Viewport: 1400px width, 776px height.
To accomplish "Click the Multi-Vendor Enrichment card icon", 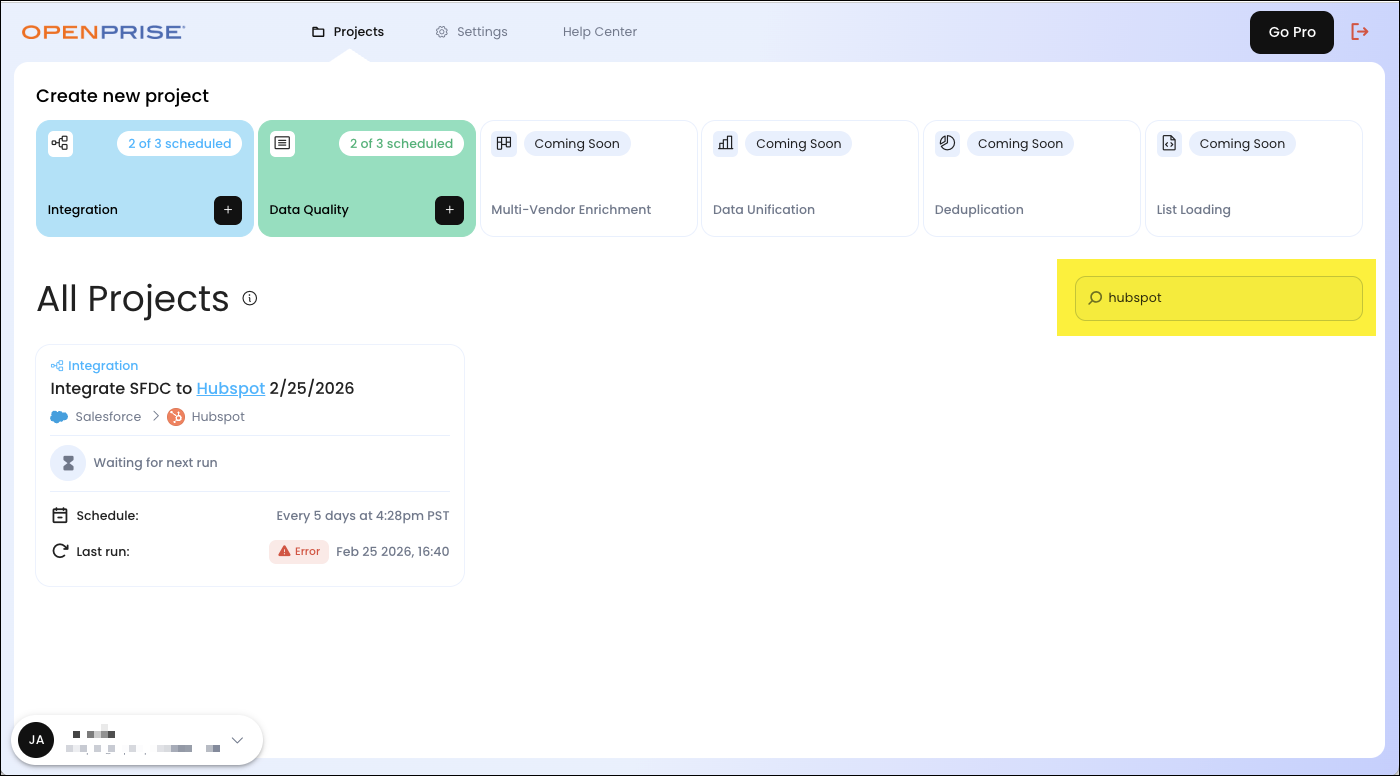I will (x=504, y=144).
